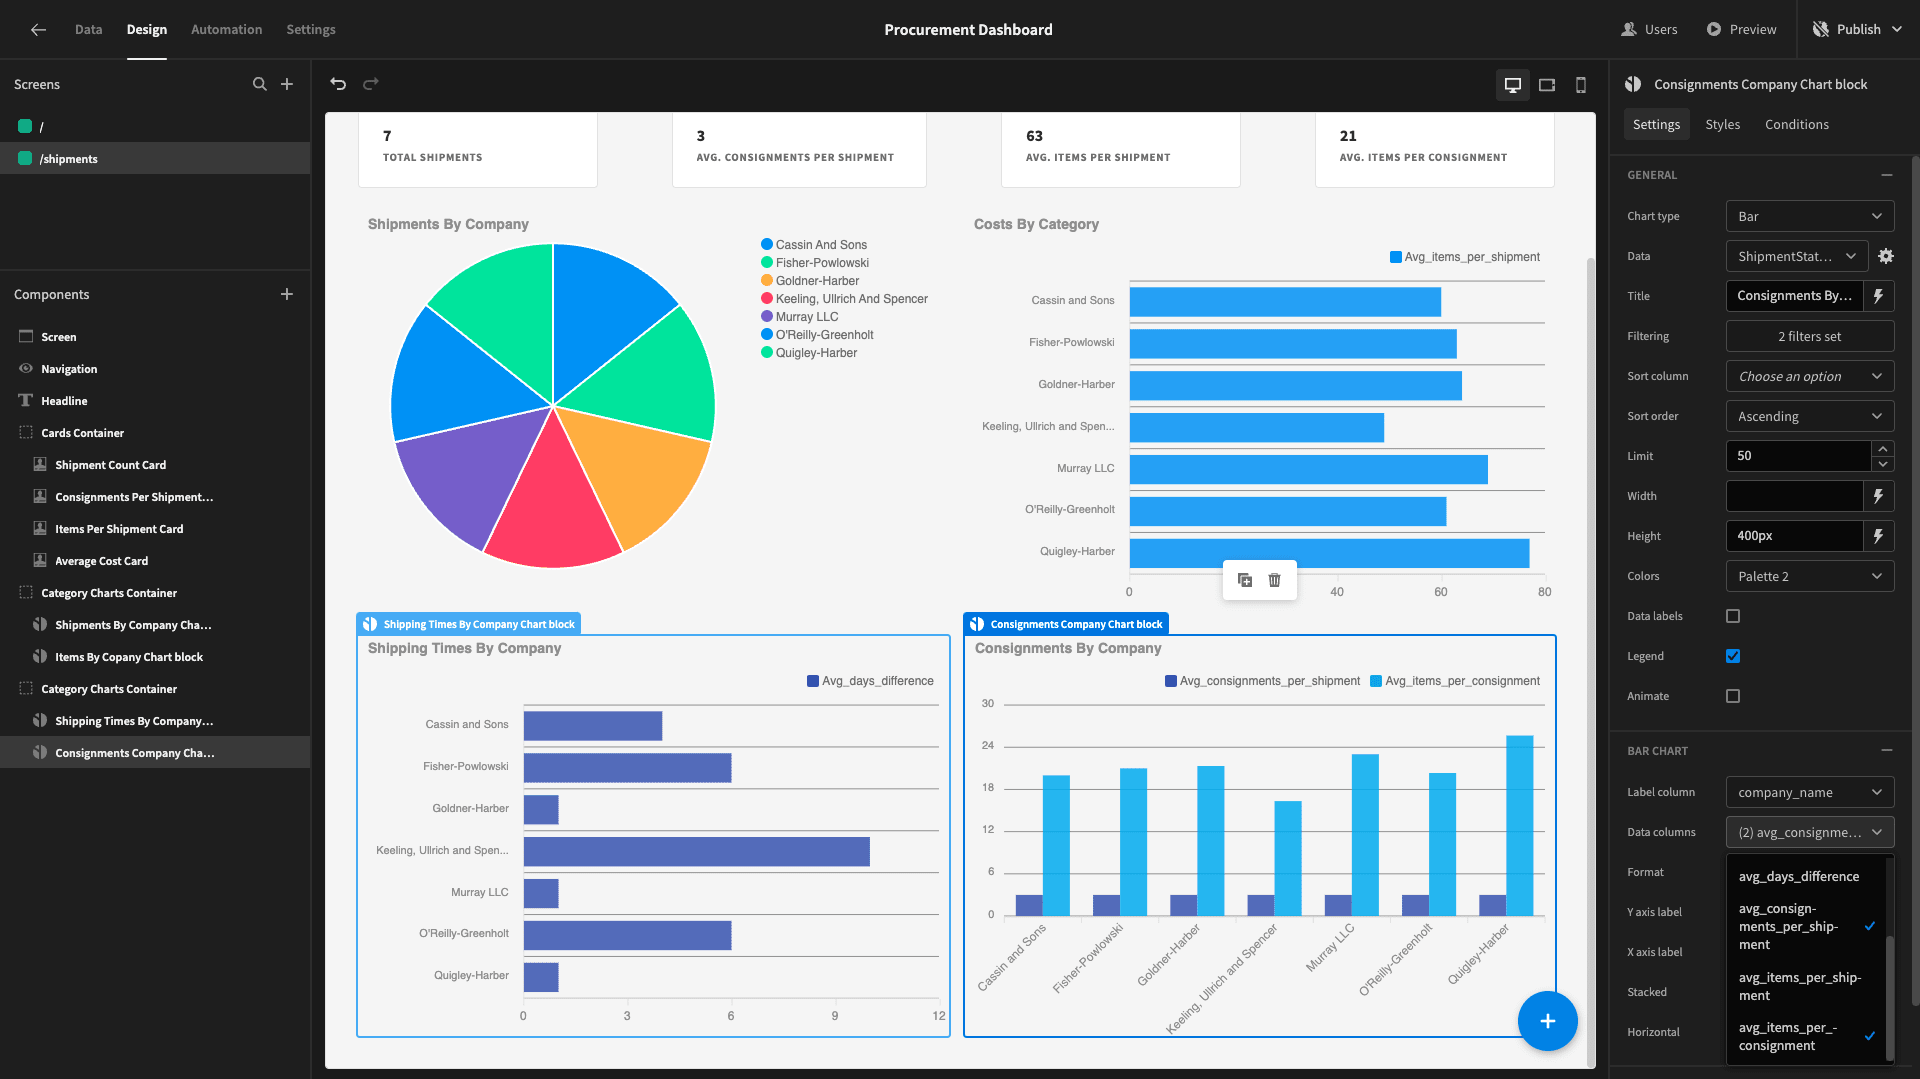Collapse the General section
The width and height of the screenshot is (1920, 1079).
(x=1887, y=175)
